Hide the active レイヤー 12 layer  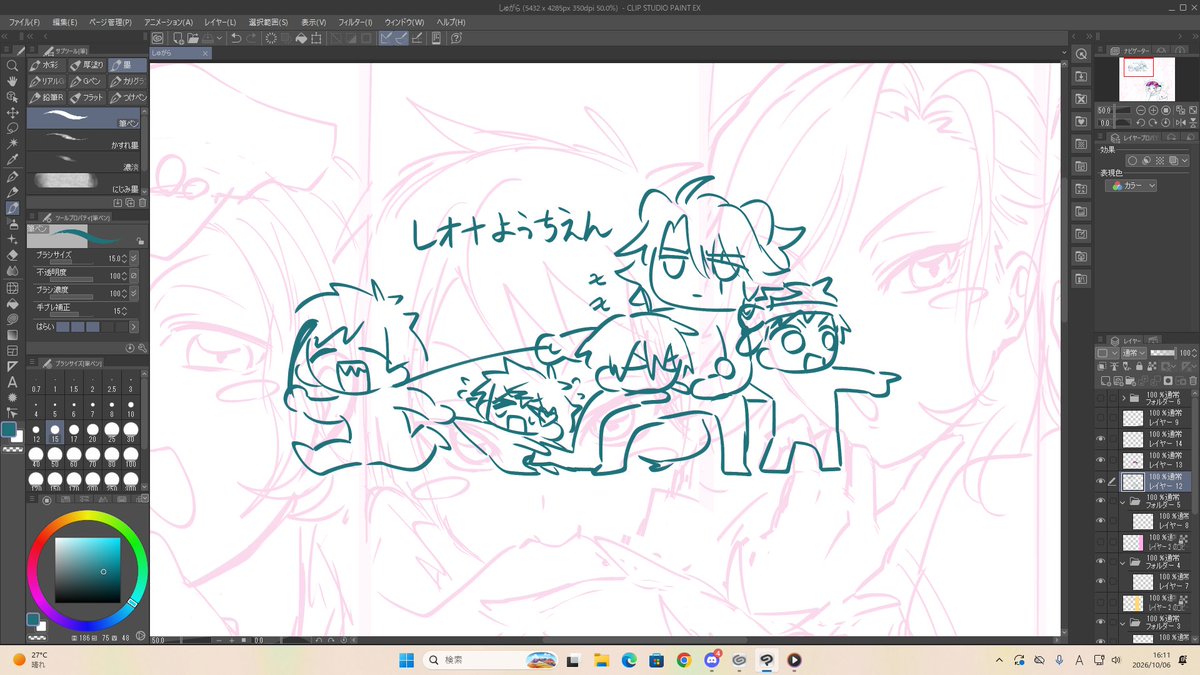1101,481
